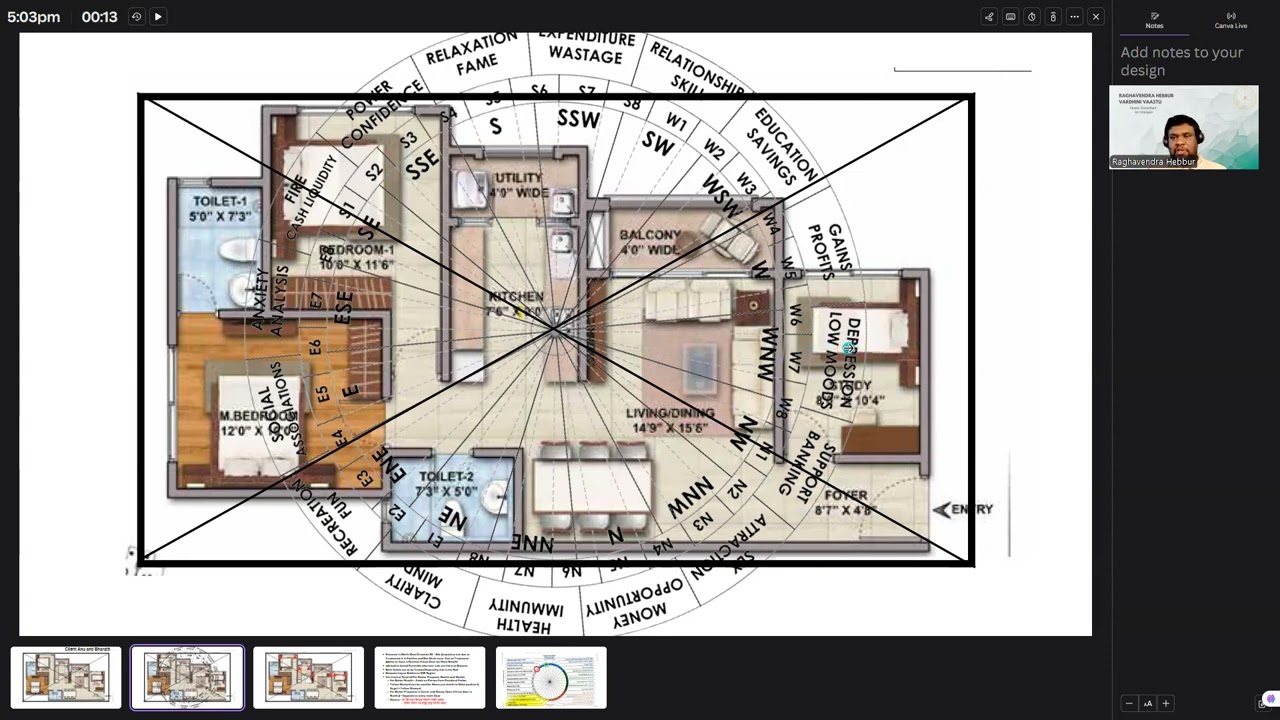Open the first slide thumbnail 'Client Anu and Bharath'

click(66, 677)
